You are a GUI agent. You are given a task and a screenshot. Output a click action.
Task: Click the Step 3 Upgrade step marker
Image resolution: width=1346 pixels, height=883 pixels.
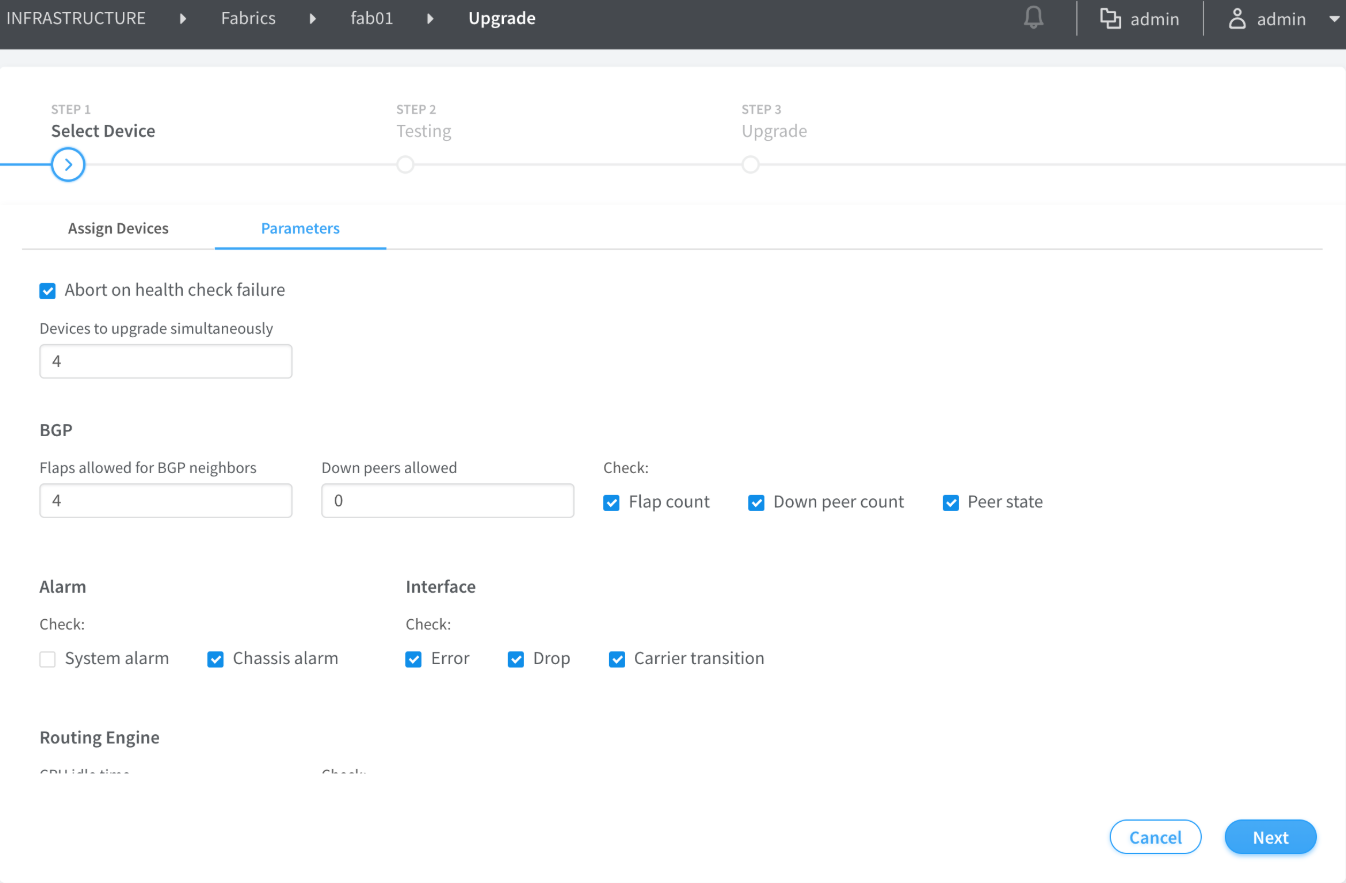tap(750, 164)
